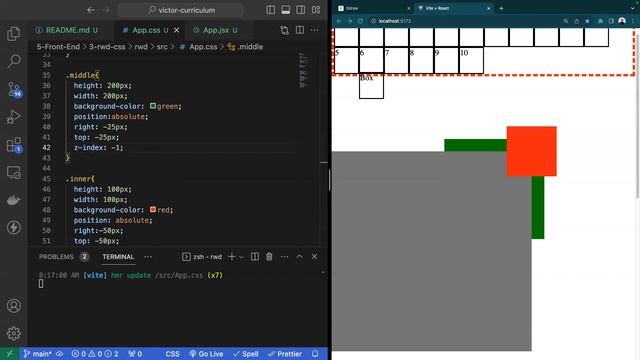Toggle bottom panel layout icon
640x360 pixels.
point(286,10)
